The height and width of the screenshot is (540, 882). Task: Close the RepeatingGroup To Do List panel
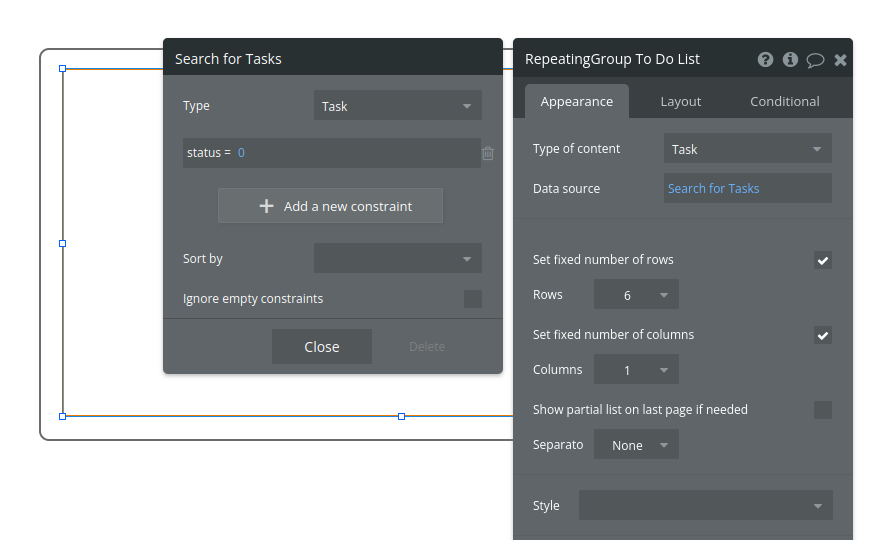[840, 60]
